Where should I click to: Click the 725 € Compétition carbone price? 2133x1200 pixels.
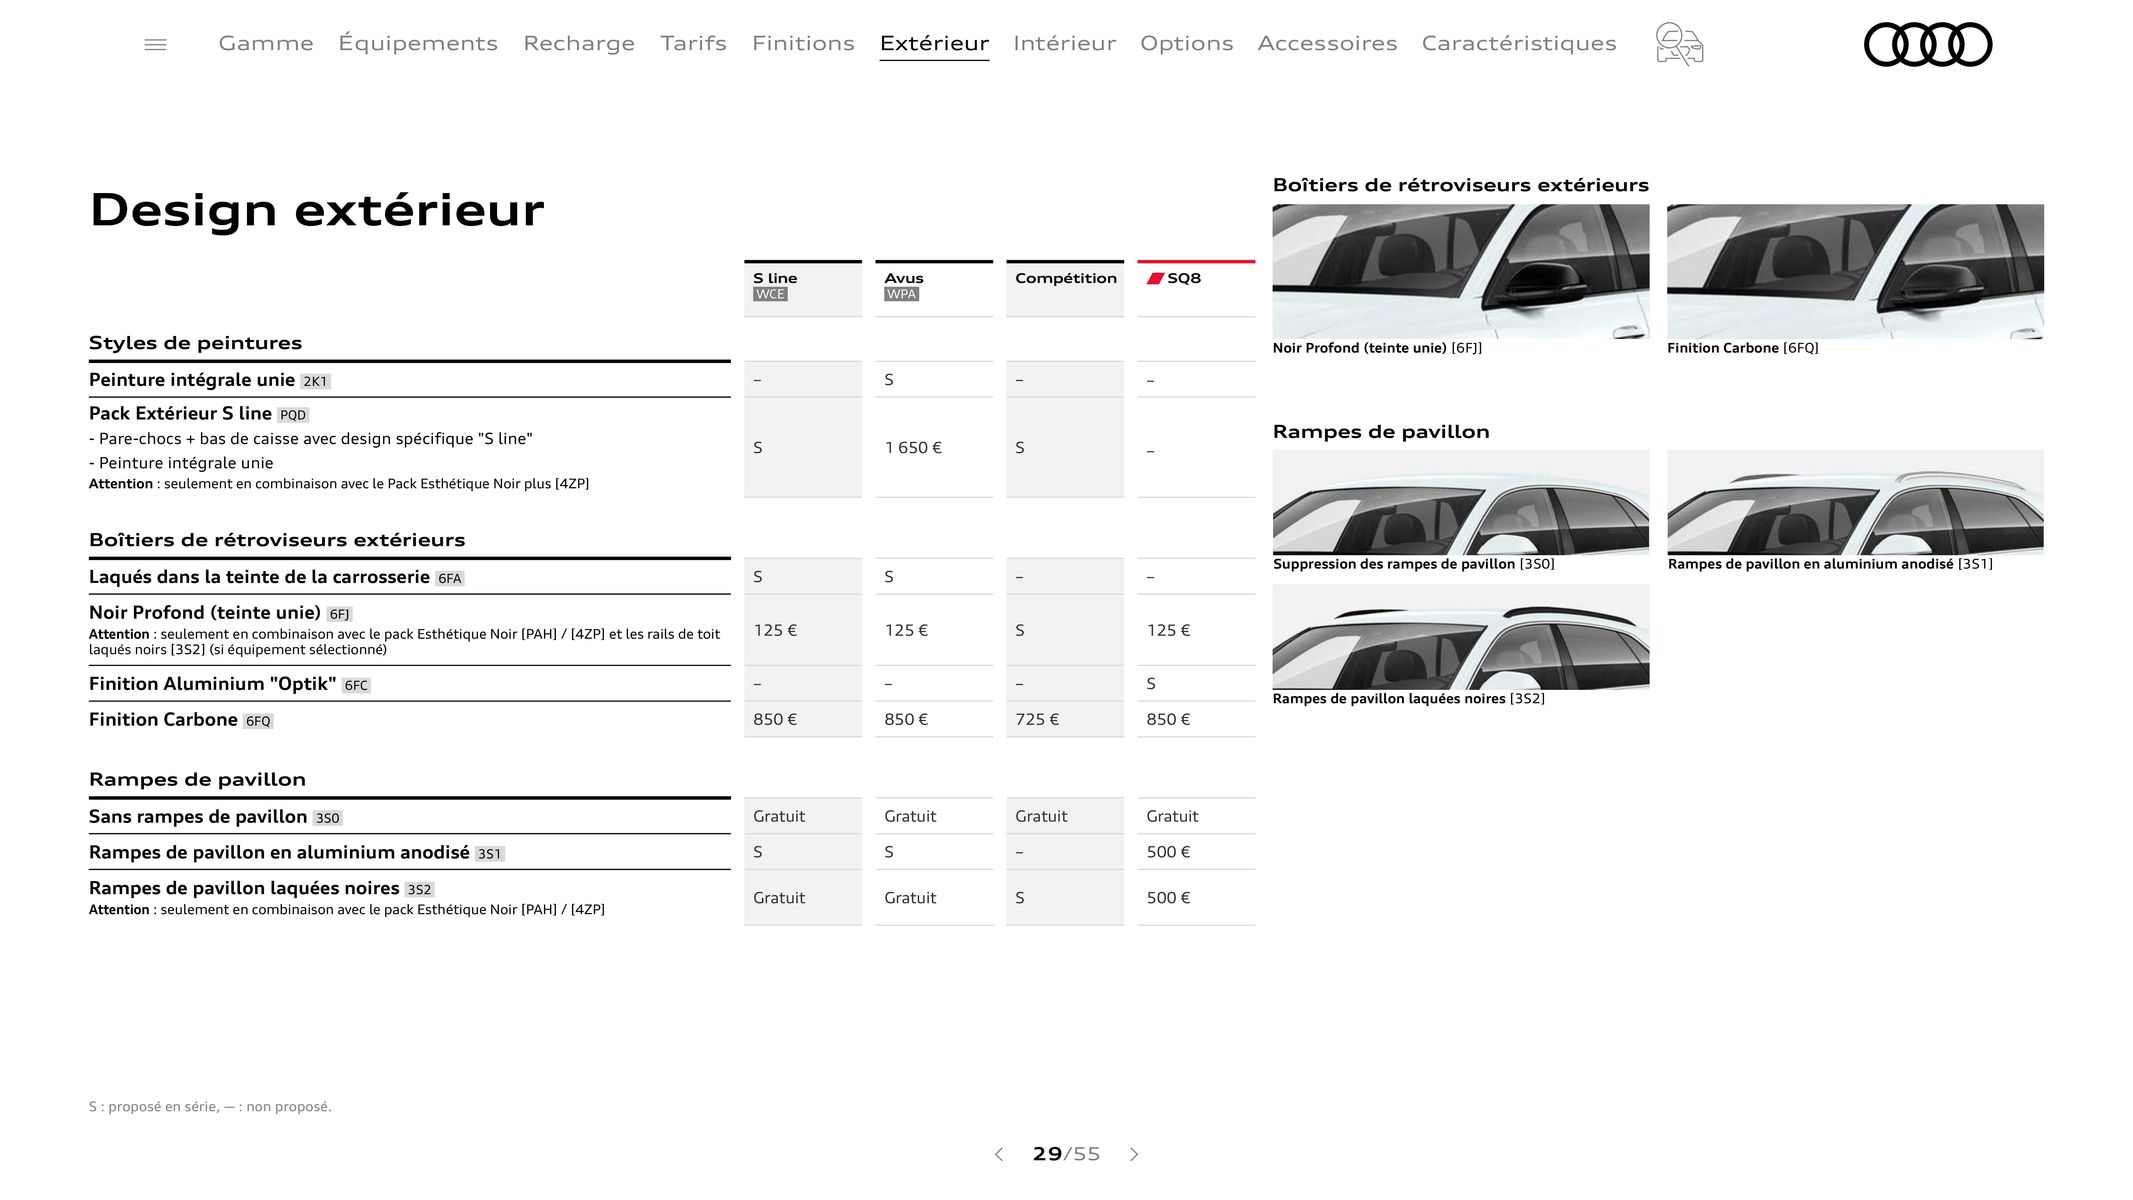pos(1037,720)
